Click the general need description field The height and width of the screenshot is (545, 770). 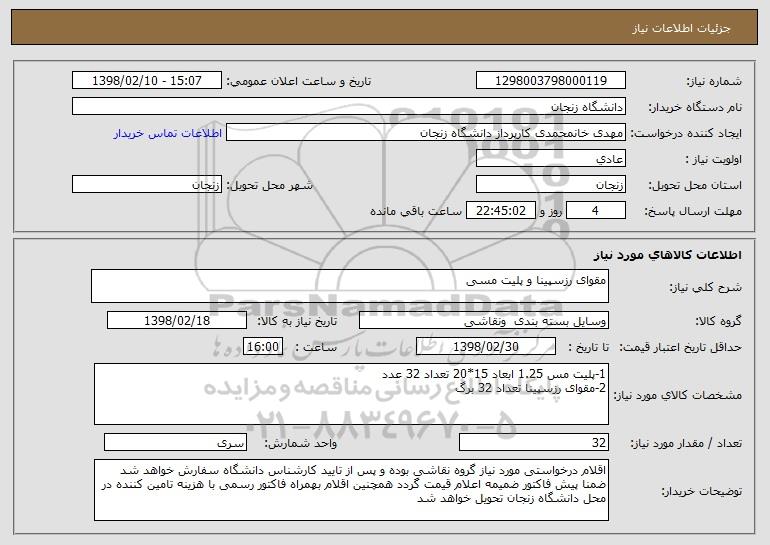click(350, 286)
